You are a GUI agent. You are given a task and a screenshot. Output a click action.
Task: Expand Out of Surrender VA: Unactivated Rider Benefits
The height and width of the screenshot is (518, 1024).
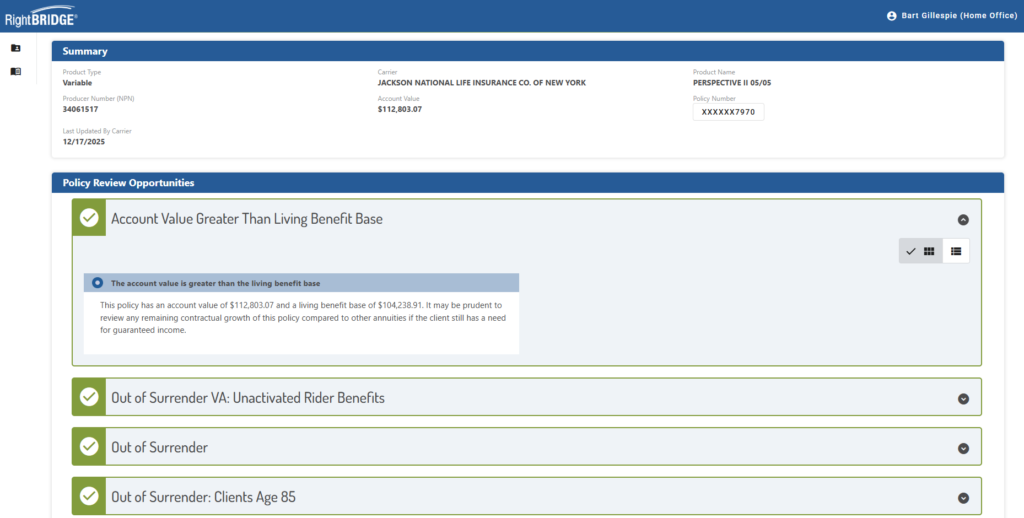tap(963, 398)
